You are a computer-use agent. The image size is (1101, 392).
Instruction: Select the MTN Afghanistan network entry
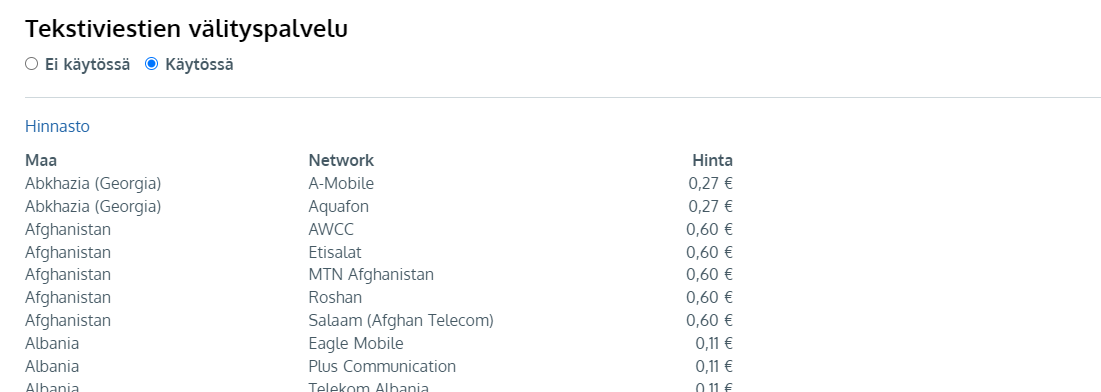tap(371, 275)
